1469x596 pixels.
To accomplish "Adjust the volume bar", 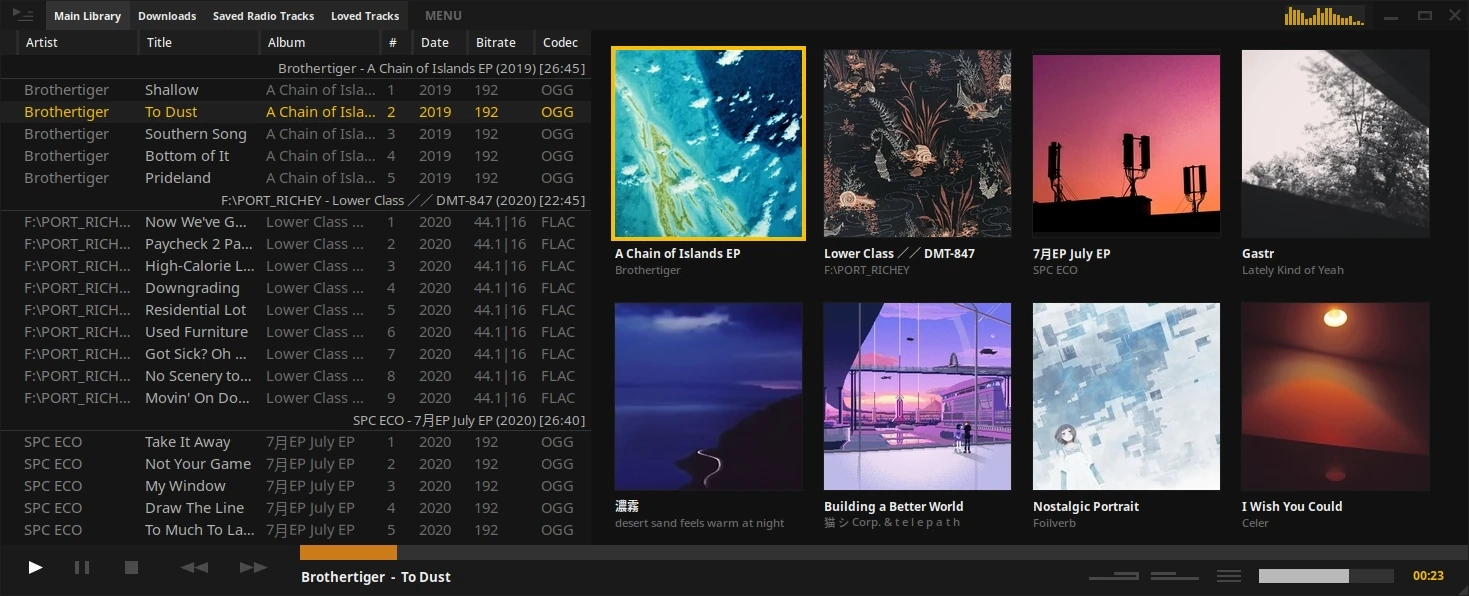I will 1325,576.
